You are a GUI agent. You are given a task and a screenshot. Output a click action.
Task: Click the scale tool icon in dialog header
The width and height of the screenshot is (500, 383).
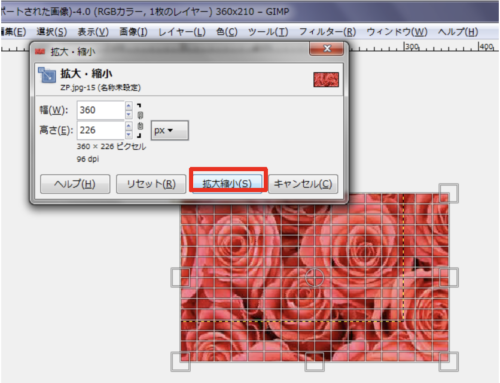tap(47, 75)
